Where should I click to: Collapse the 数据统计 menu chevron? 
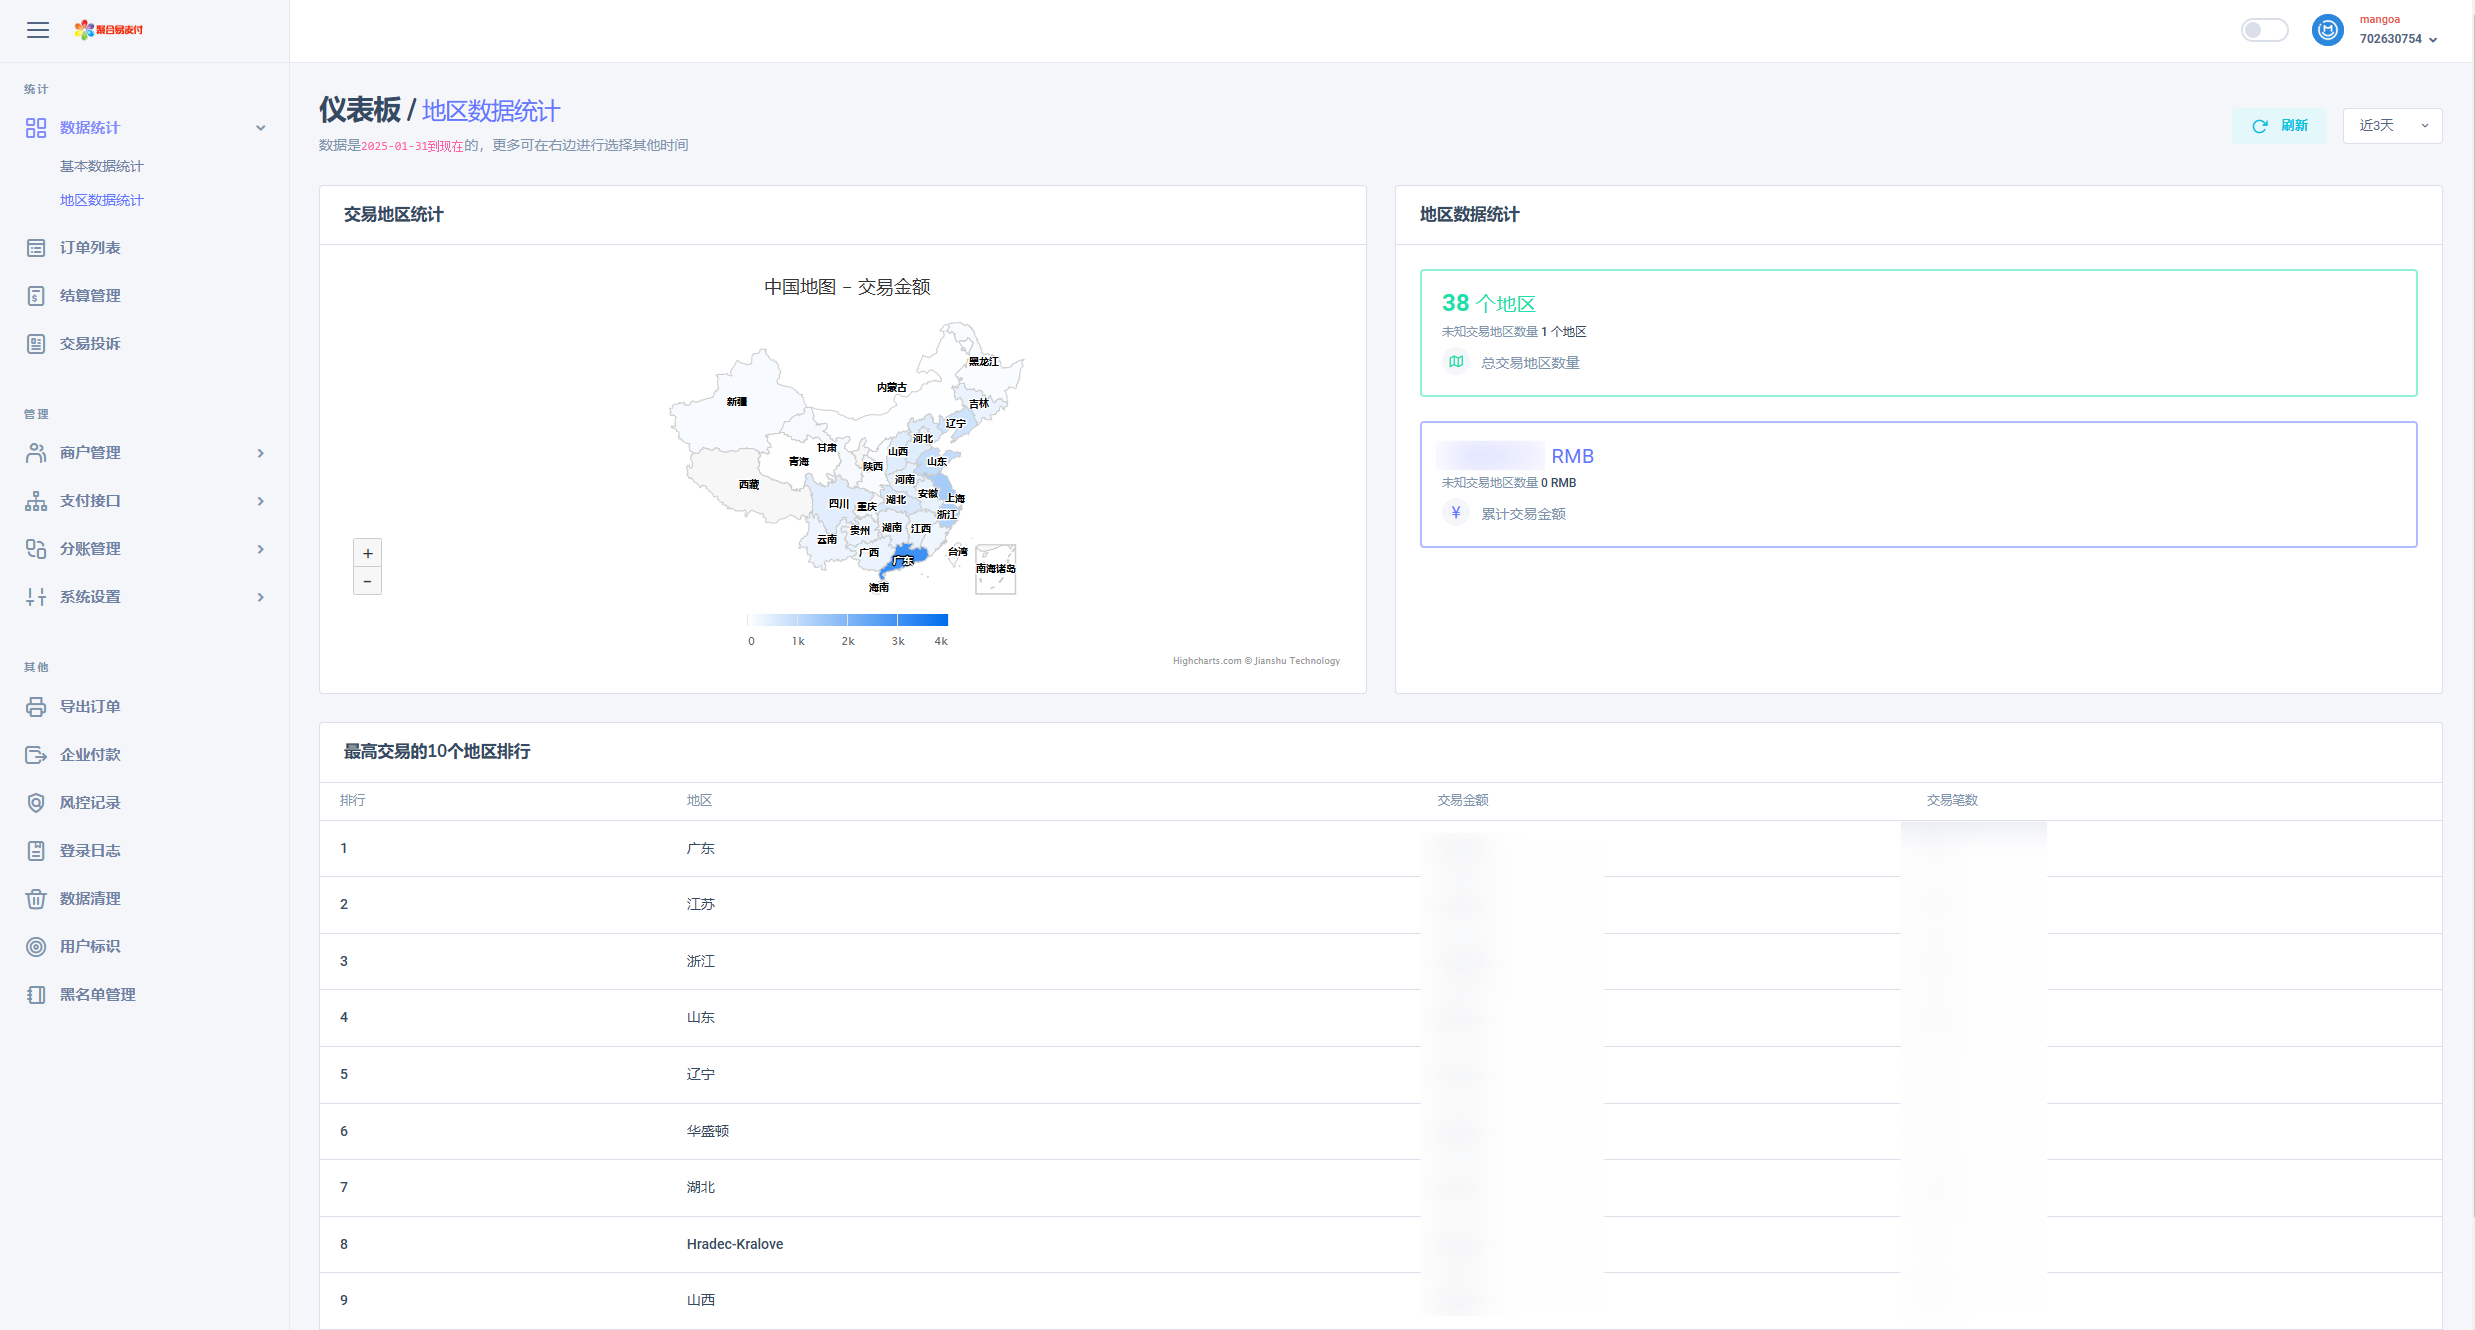261,128
